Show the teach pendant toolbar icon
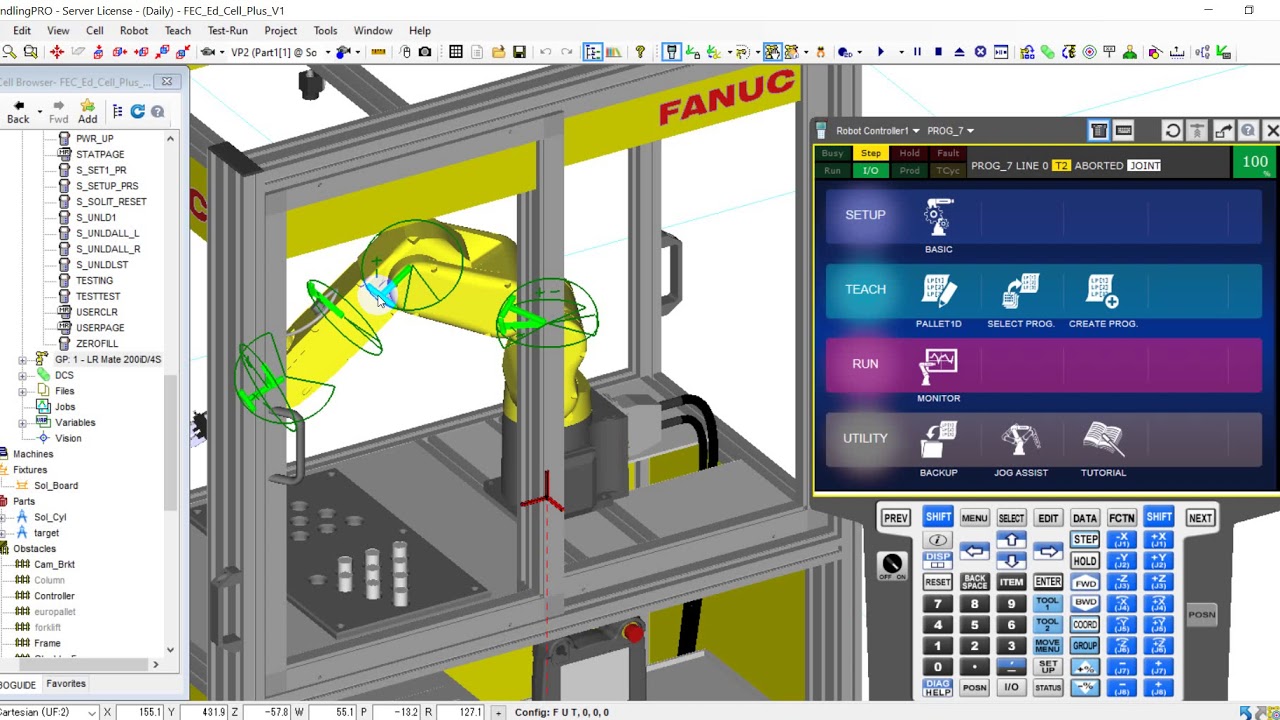1280x720 pixels. 671,52
